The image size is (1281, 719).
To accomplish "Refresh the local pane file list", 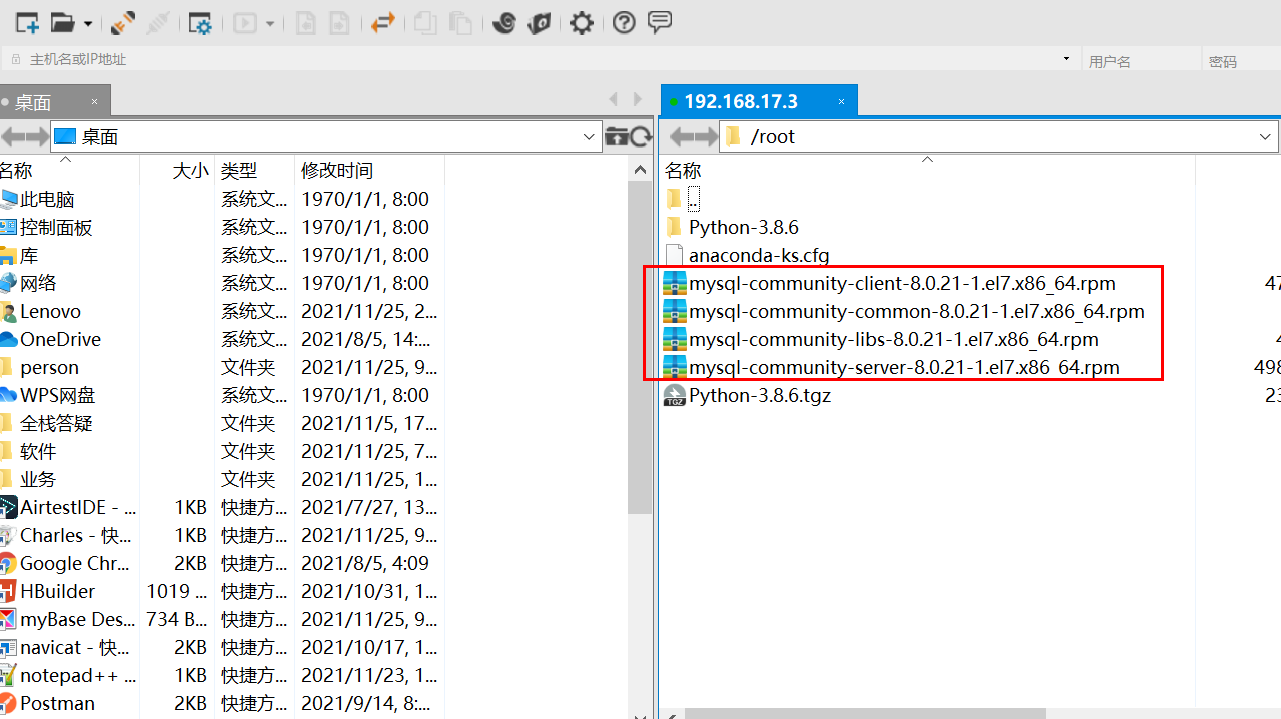I will [x=641, y=136].
